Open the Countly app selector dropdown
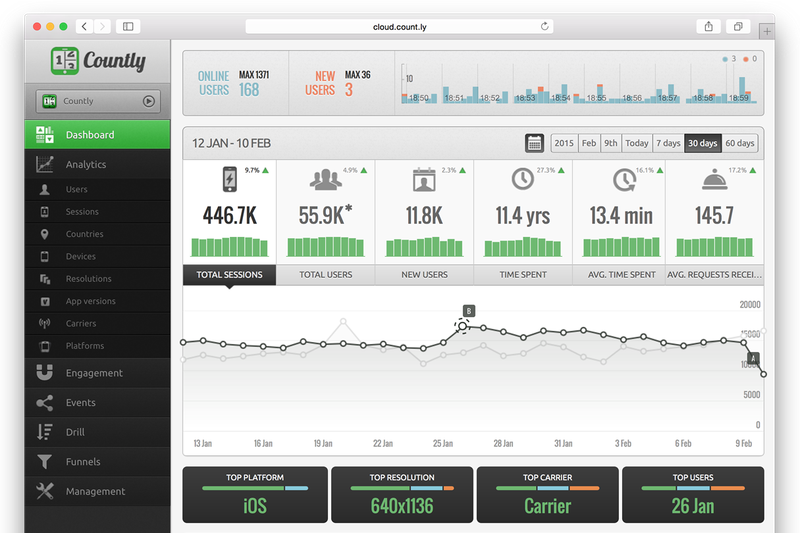Image resolution: width=800 pixels, height=533 pixels. (x=97, y=101)
